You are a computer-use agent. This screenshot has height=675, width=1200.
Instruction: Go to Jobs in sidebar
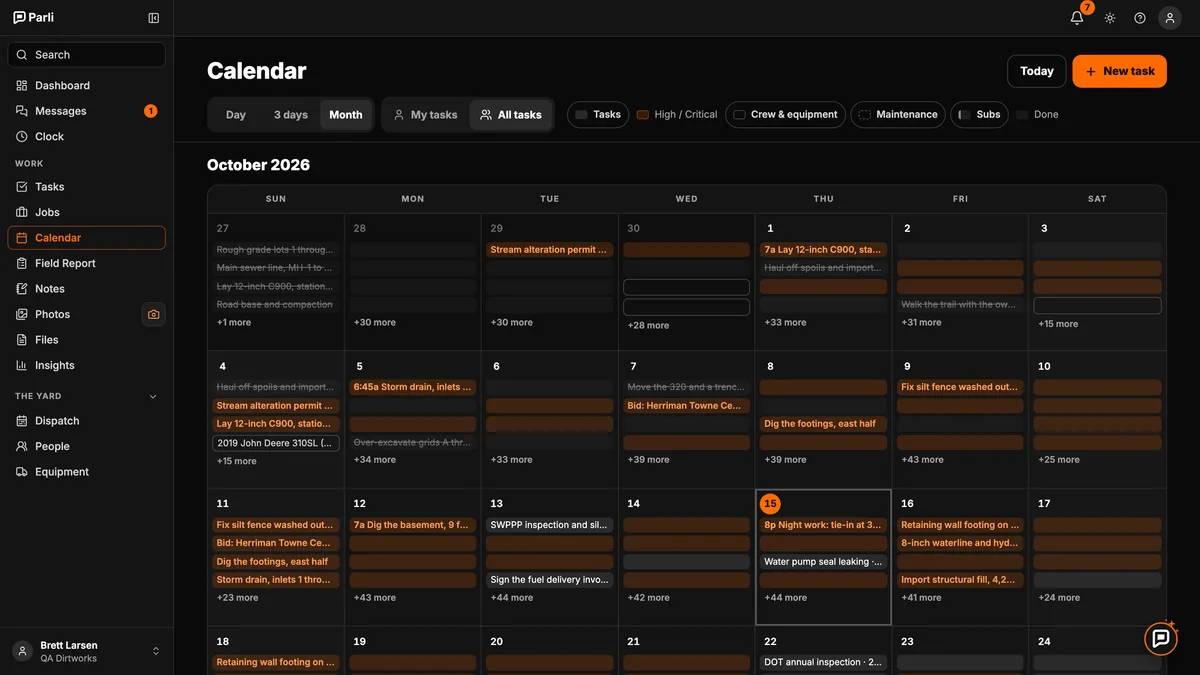pos(87,212)
